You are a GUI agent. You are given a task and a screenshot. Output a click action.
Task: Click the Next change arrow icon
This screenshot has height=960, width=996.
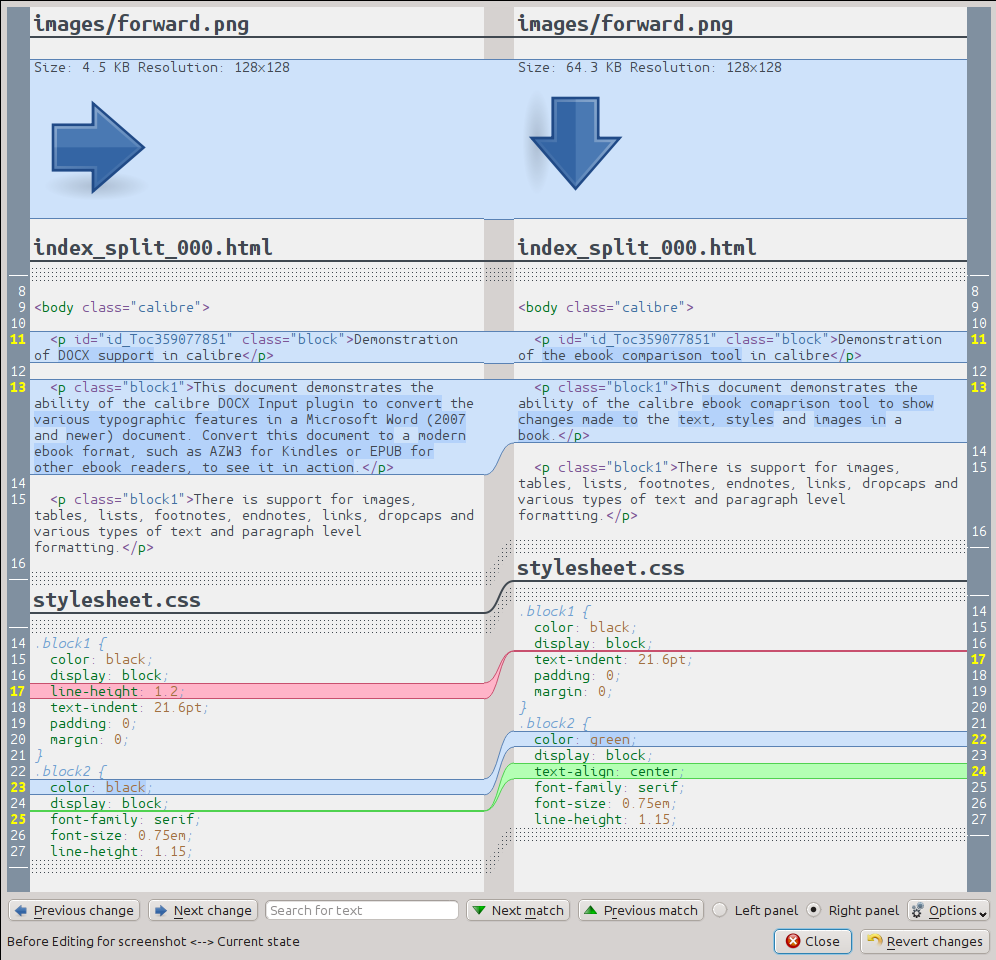coord(161,911)
